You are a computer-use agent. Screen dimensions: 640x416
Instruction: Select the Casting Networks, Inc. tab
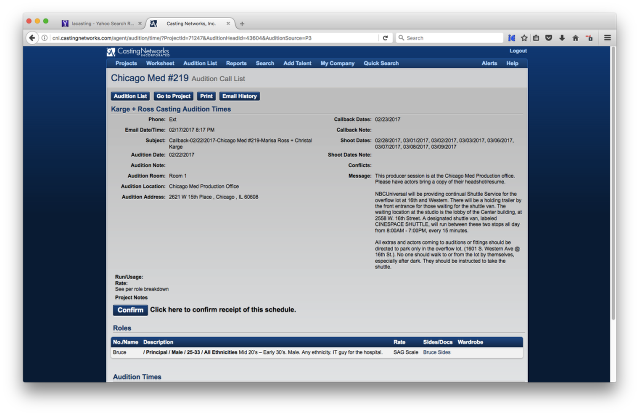tap(191, 24)
